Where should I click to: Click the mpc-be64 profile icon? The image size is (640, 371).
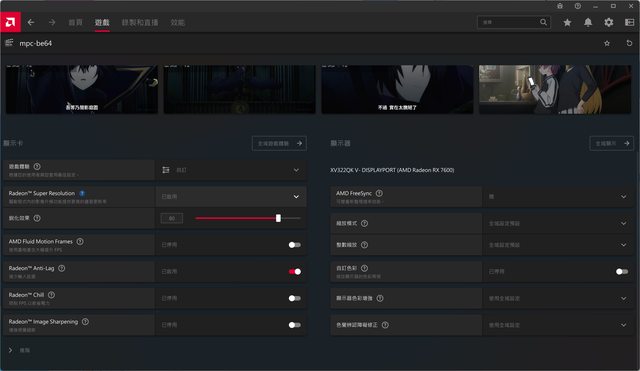tap(9, 43)
